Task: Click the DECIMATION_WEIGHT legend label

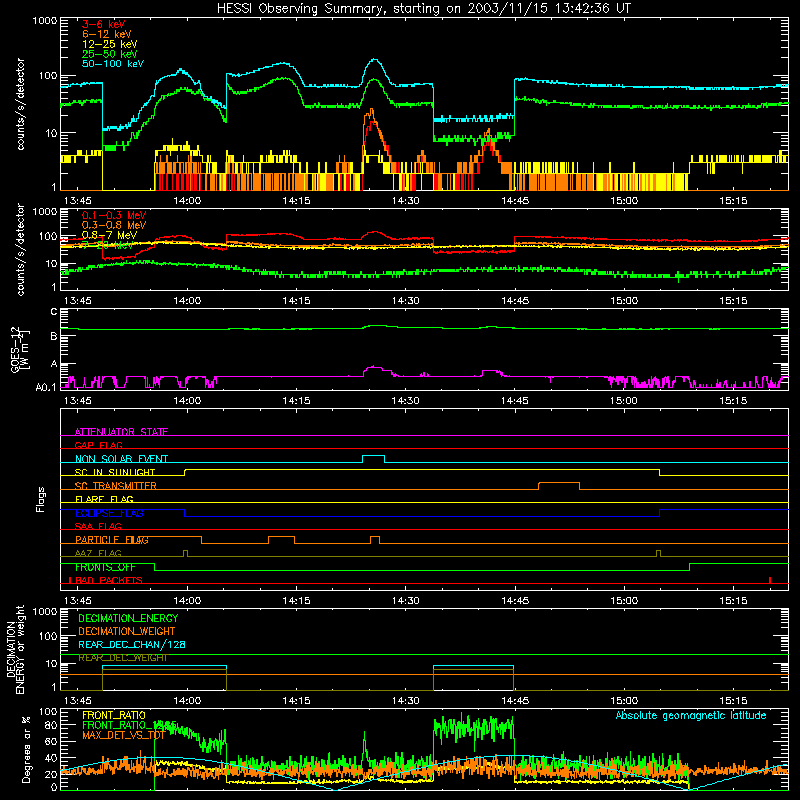Action: (127, 631)
